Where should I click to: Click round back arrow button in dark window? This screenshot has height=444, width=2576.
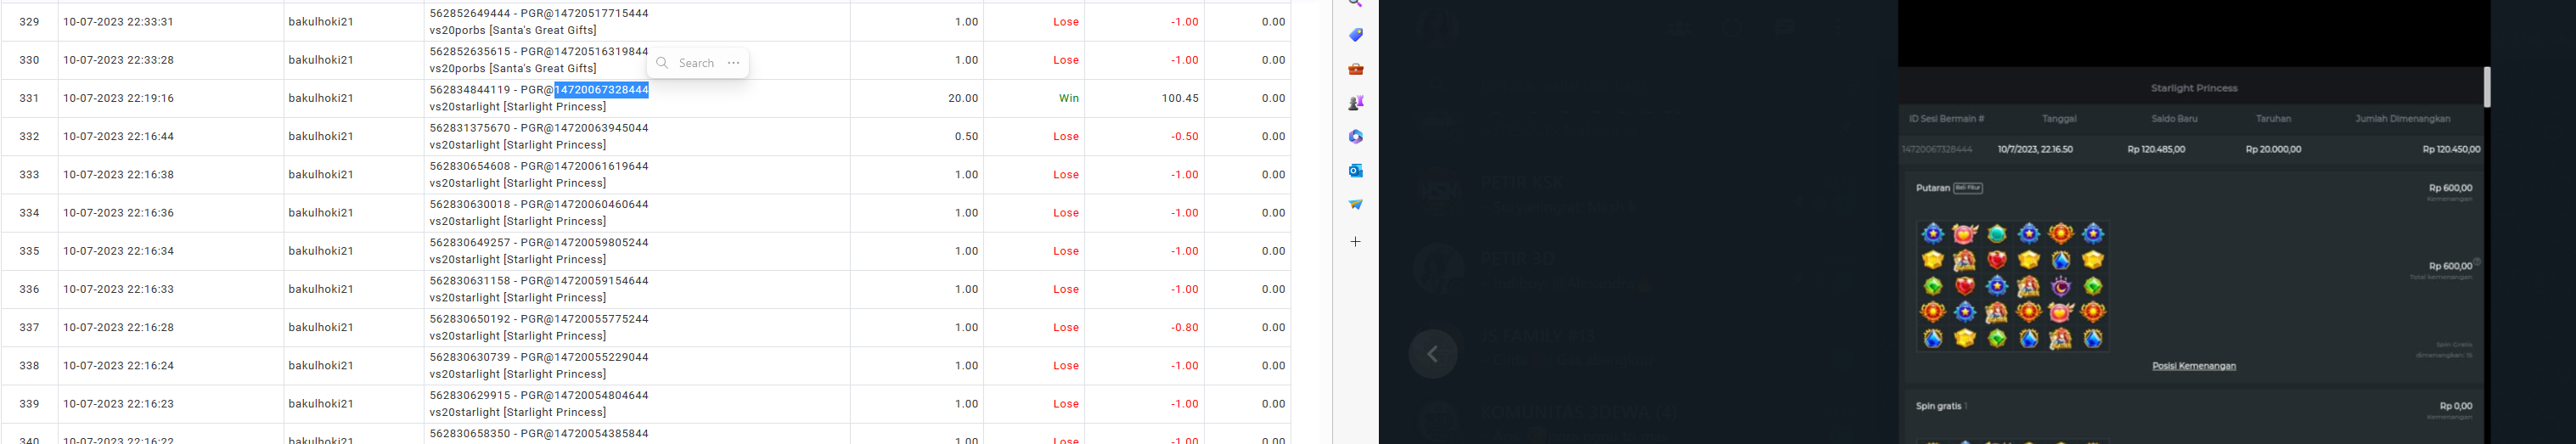tap(1433, 354)
